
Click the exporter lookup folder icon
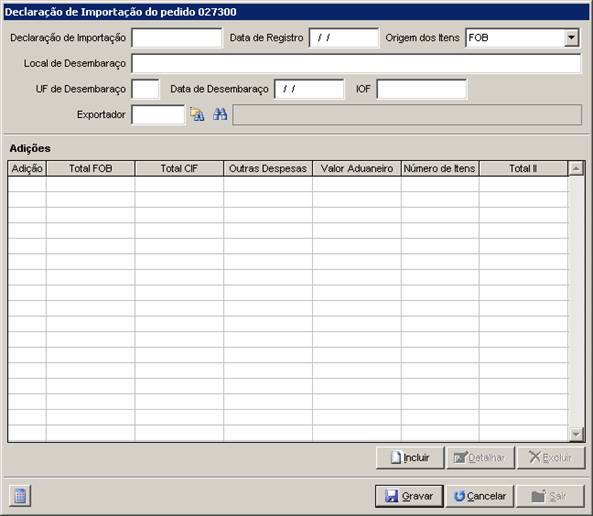tap(197, 114)
